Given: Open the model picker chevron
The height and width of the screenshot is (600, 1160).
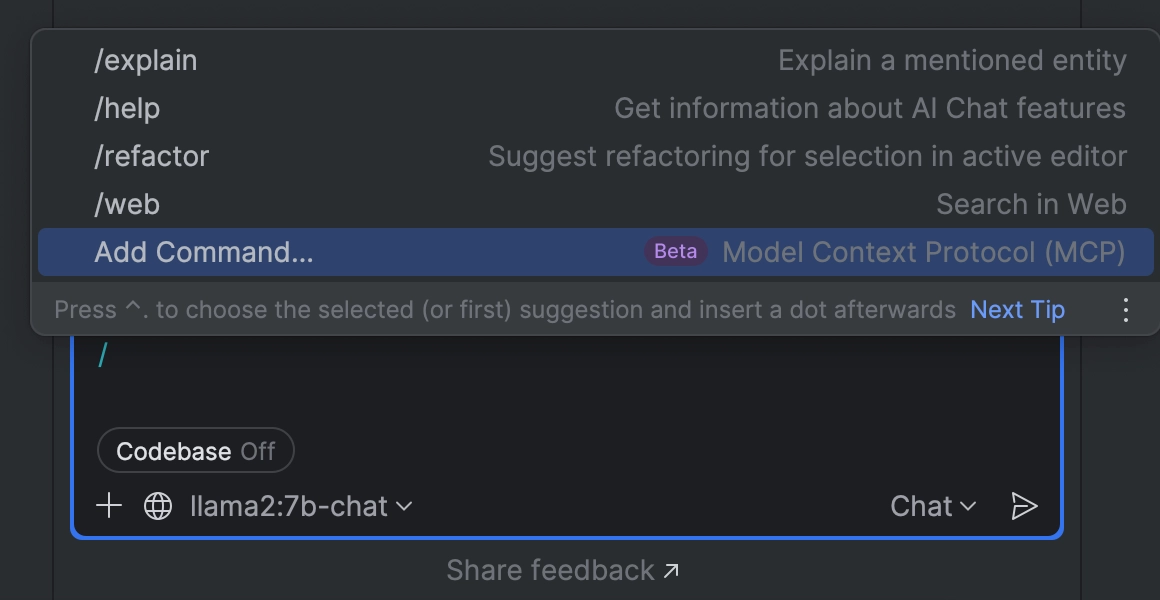Looking at the screenshot, I should coord(404,506).
